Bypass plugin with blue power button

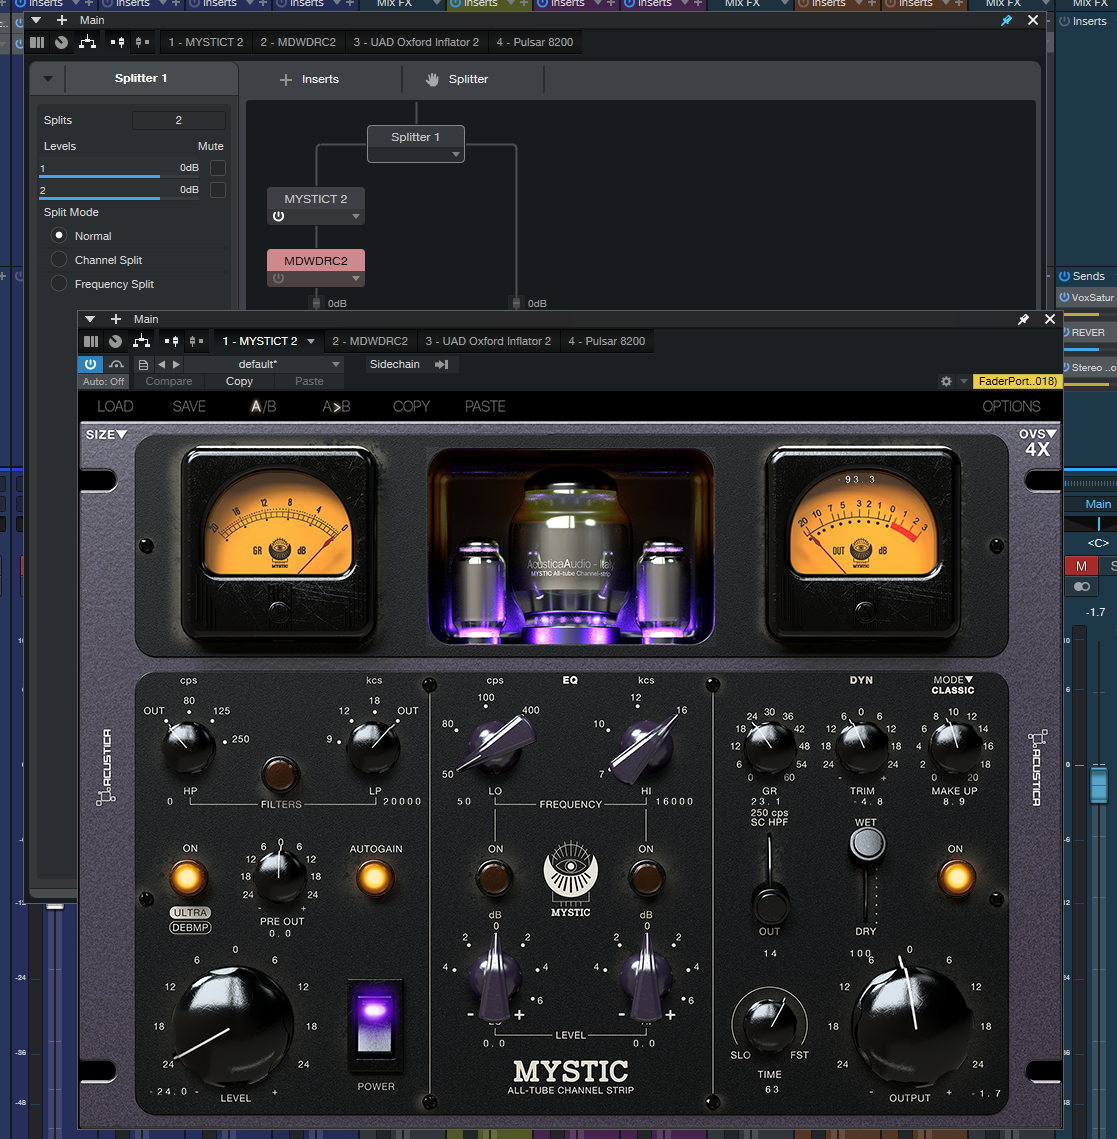pos(90,364)
